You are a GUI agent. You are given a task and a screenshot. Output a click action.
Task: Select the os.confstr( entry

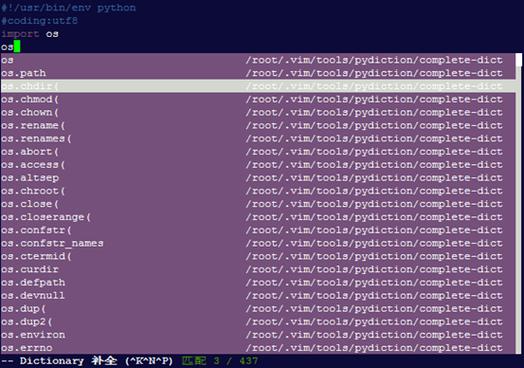click(x=258, y=230)
